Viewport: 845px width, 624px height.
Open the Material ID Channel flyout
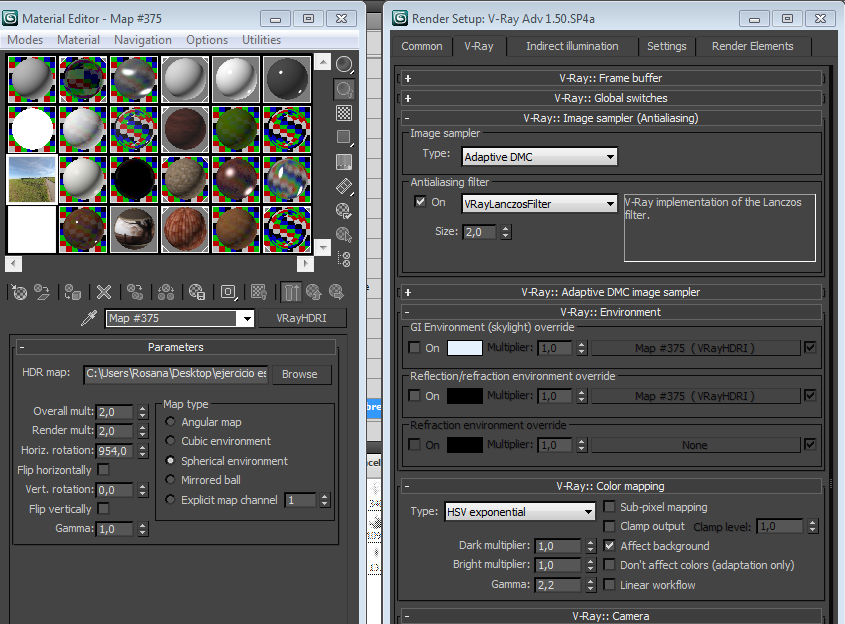tap(228, 293)
